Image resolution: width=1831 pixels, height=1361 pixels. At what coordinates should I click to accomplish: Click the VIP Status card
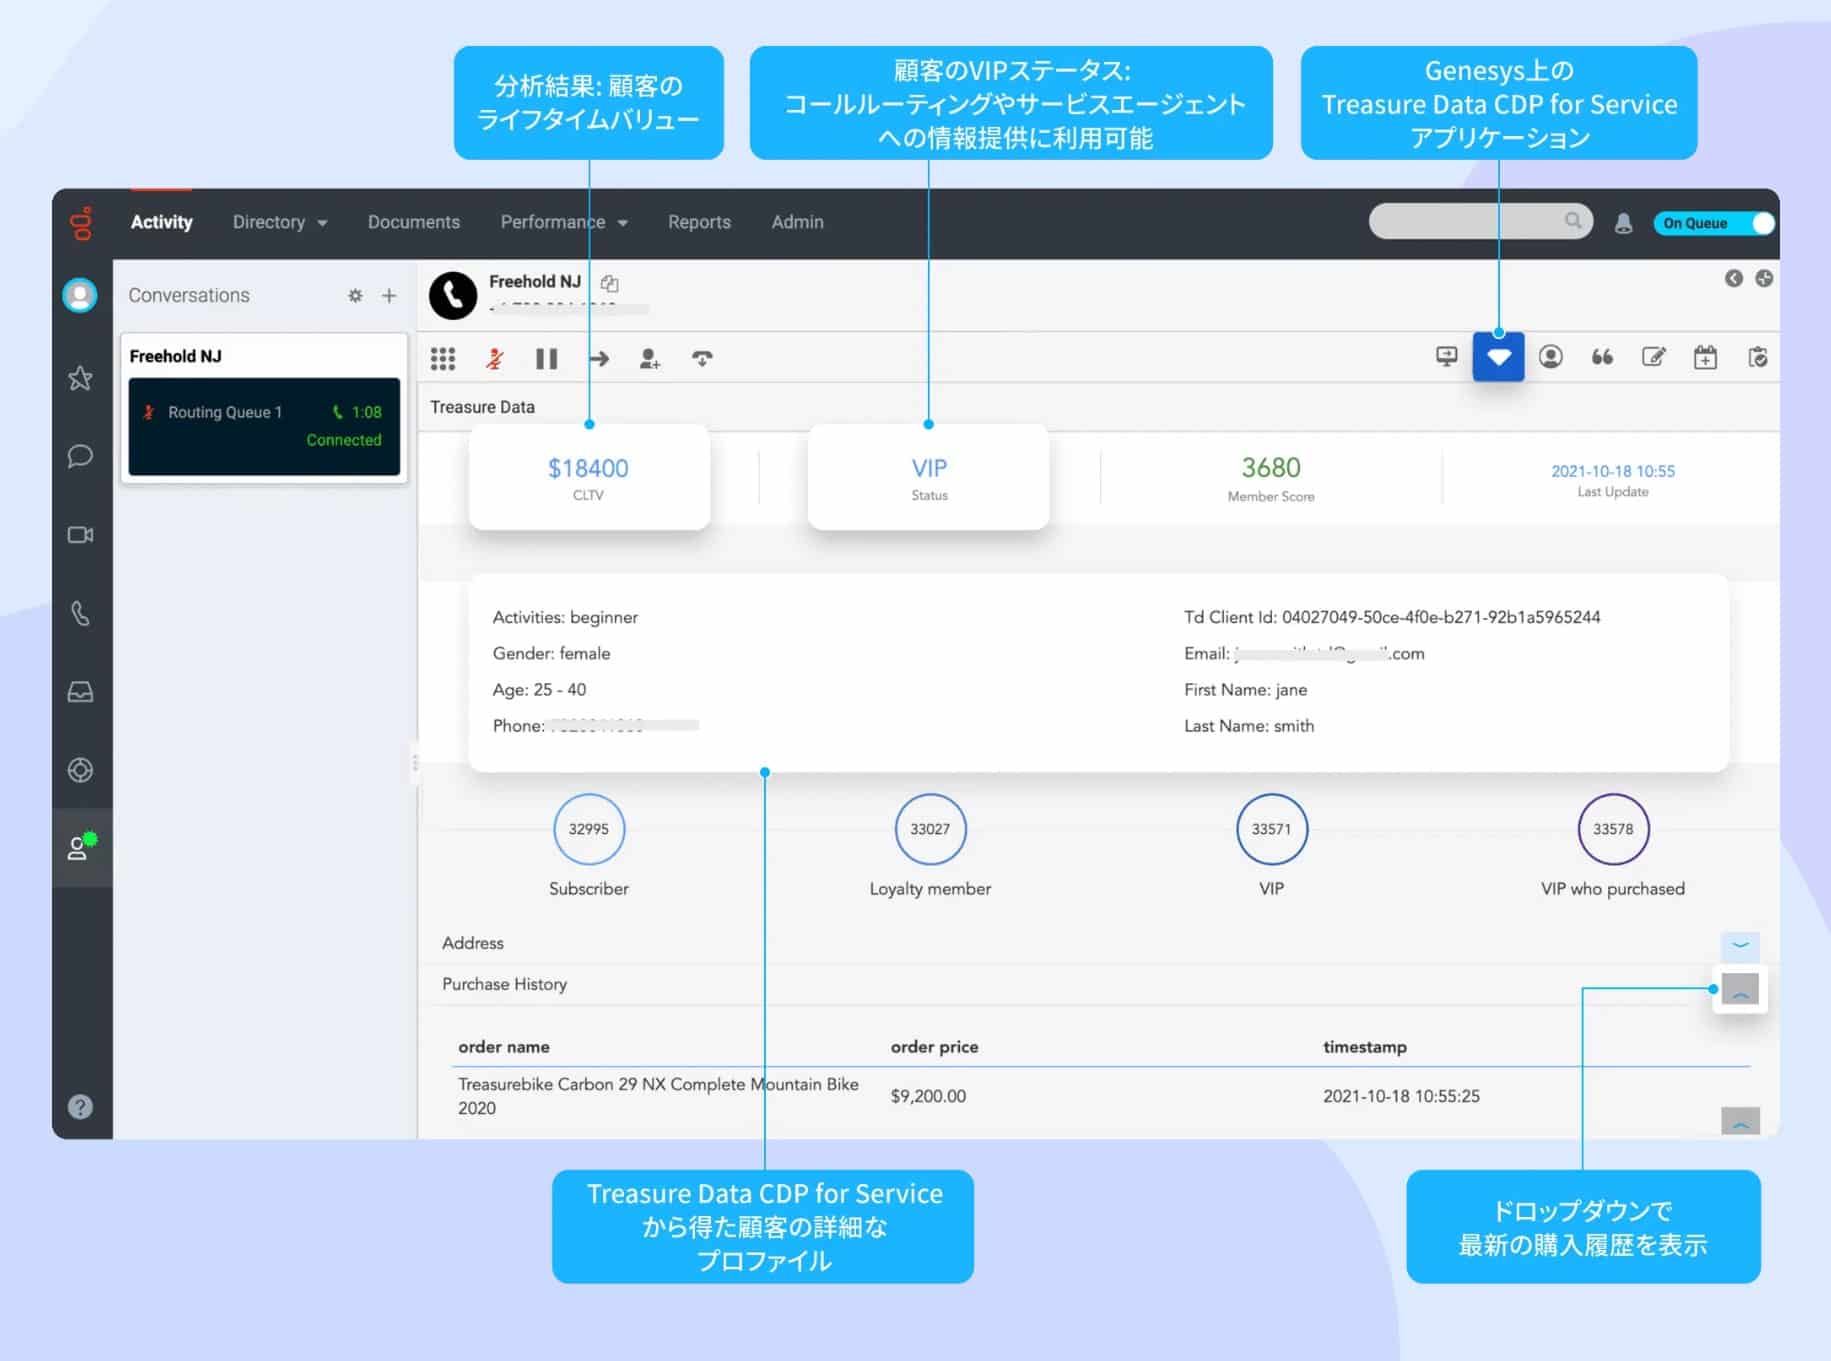click(x=929, y=477)
